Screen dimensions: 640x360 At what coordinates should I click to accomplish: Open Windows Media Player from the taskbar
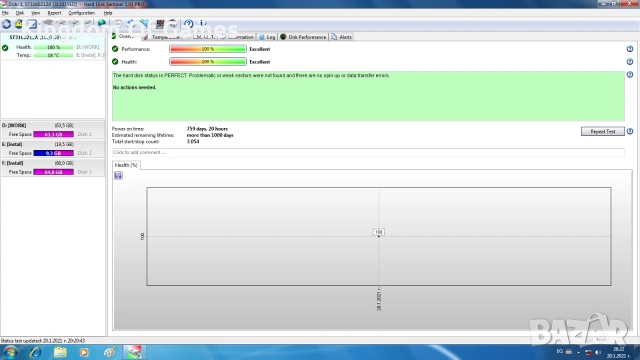84,352
